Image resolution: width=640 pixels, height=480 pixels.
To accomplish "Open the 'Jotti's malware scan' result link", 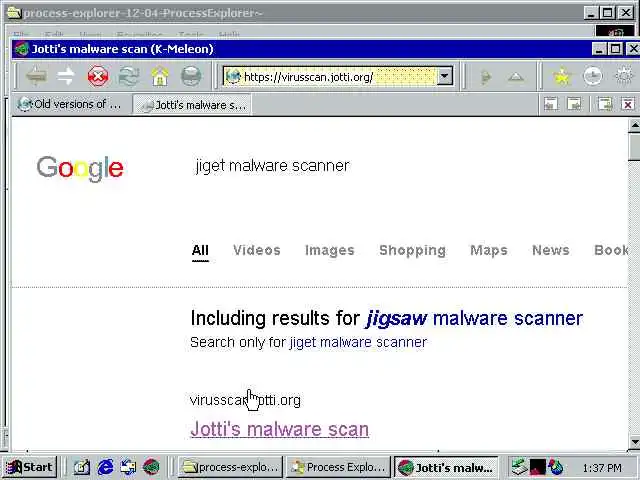I will (x=280, y=429).
